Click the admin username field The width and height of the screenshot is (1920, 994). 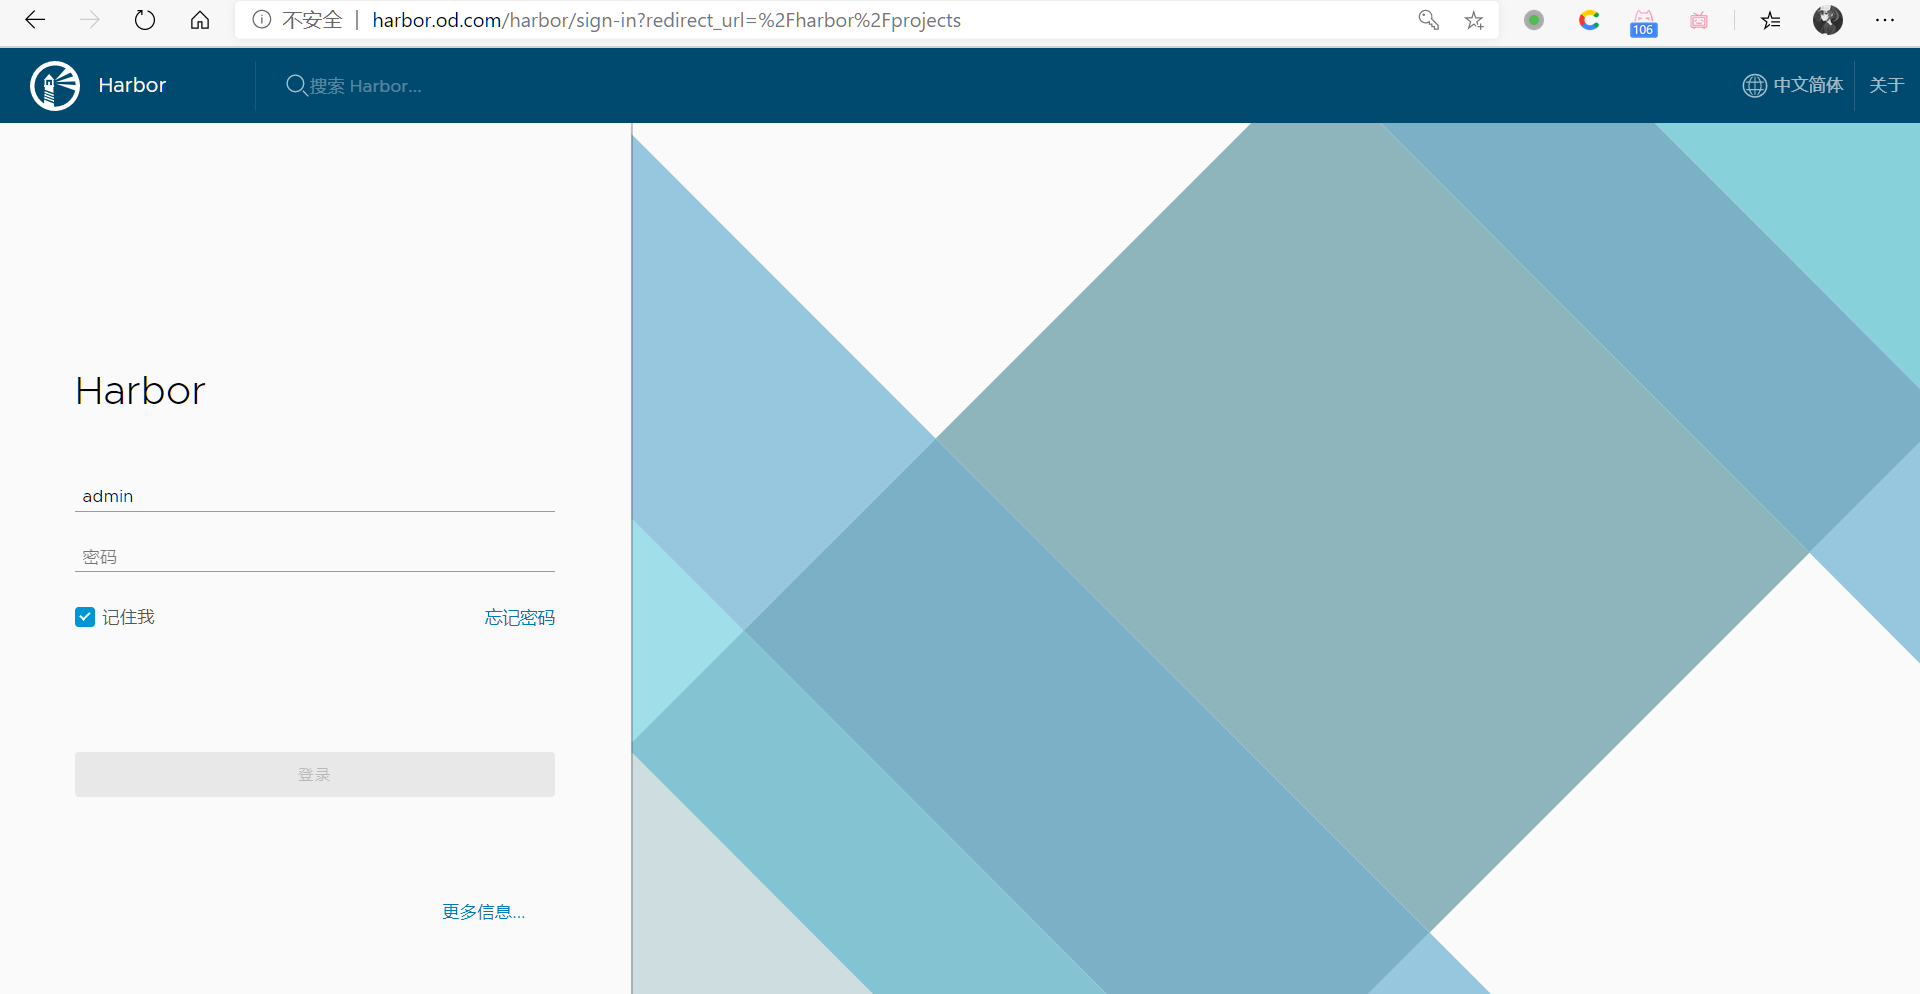click(315, 496)
